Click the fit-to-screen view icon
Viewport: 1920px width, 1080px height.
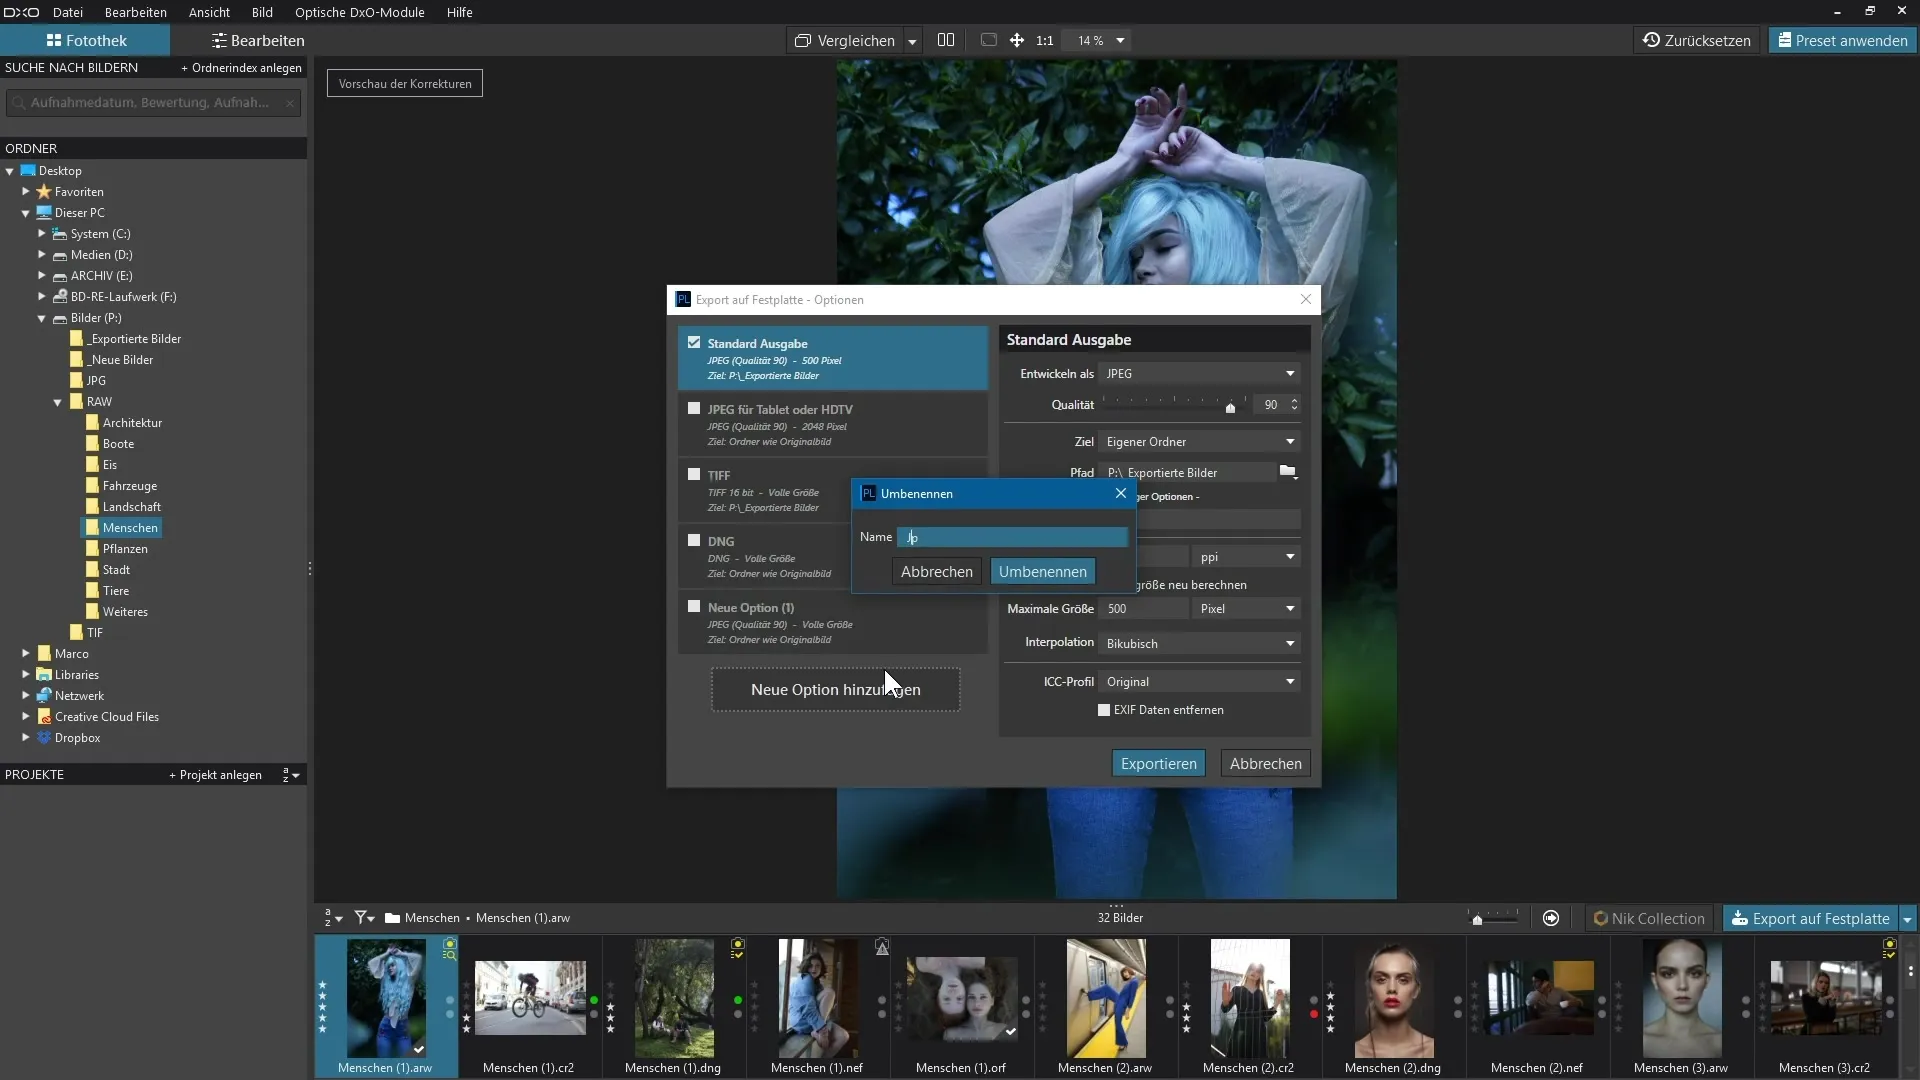click(x=988, y=40)
